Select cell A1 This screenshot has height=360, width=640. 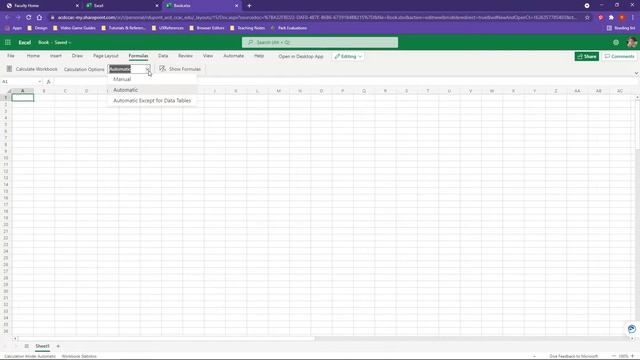23,98
